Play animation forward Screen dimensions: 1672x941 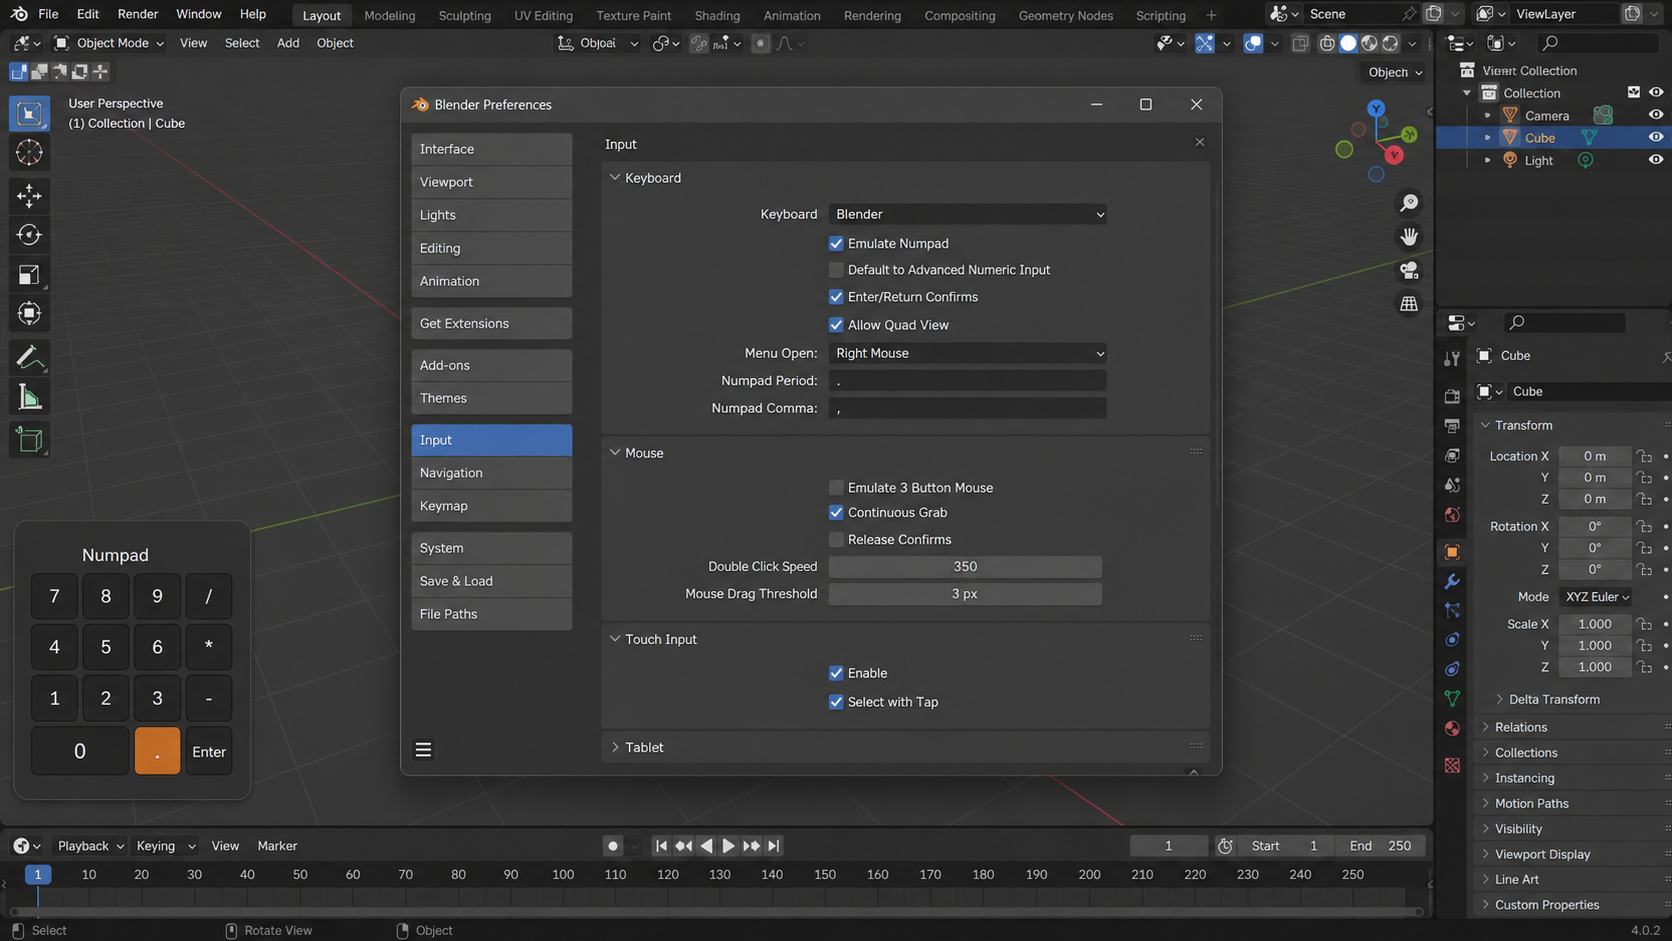(728, 846)
